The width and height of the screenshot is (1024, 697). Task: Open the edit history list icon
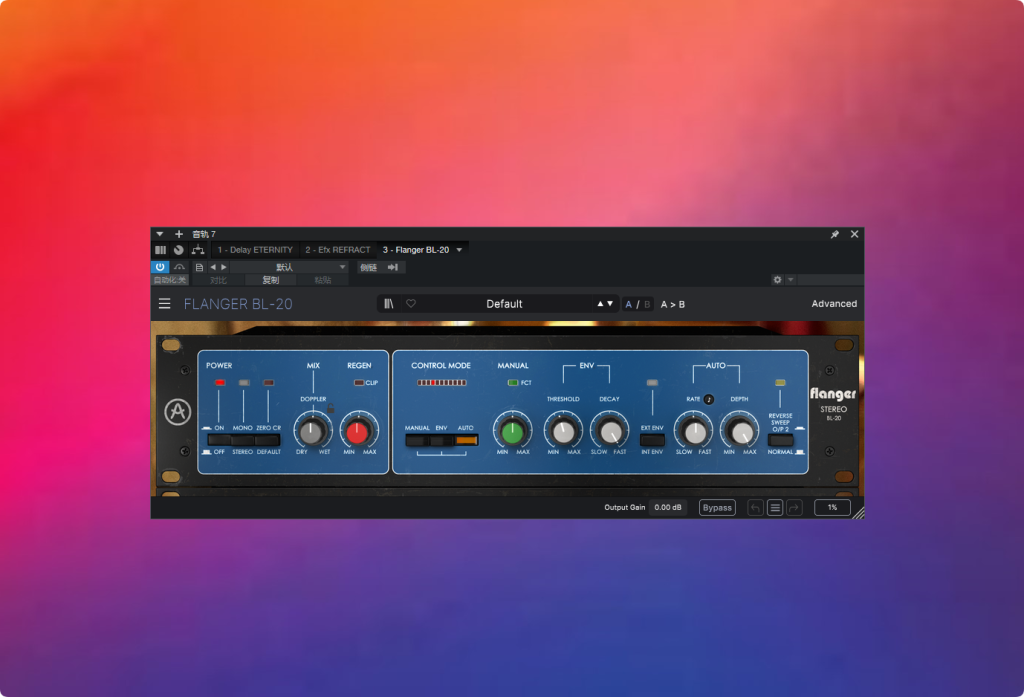[x=775, y=508]
